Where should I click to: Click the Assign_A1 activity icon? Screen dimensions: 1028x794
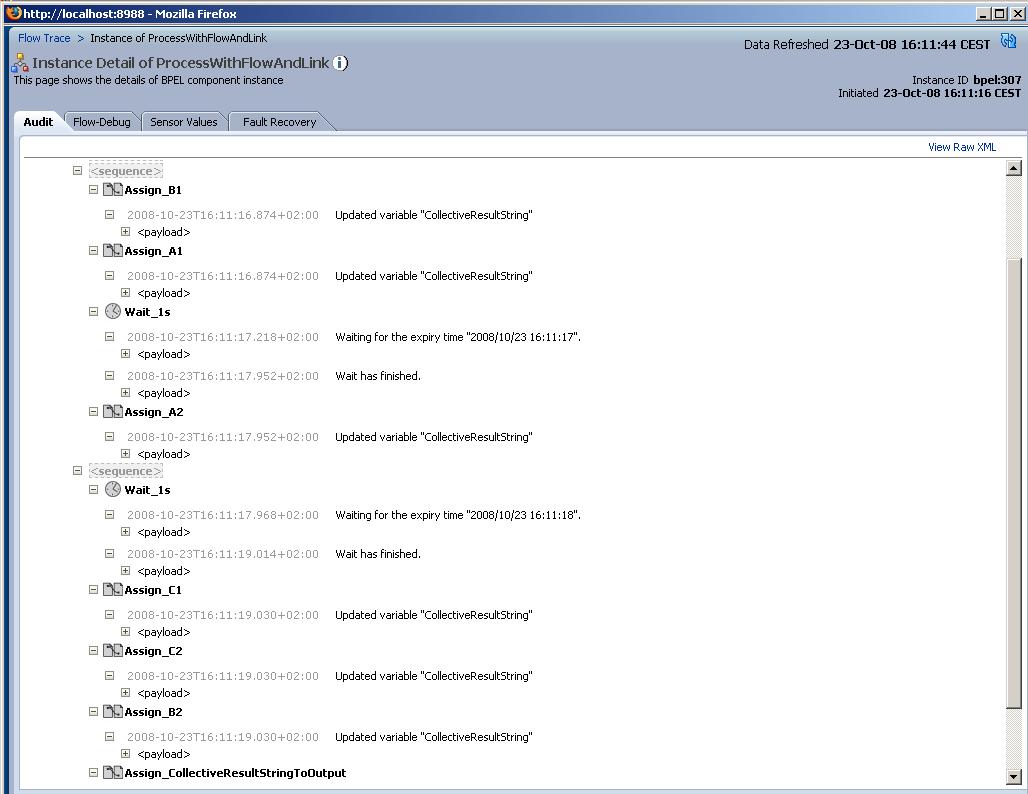(x=113, y=251)
